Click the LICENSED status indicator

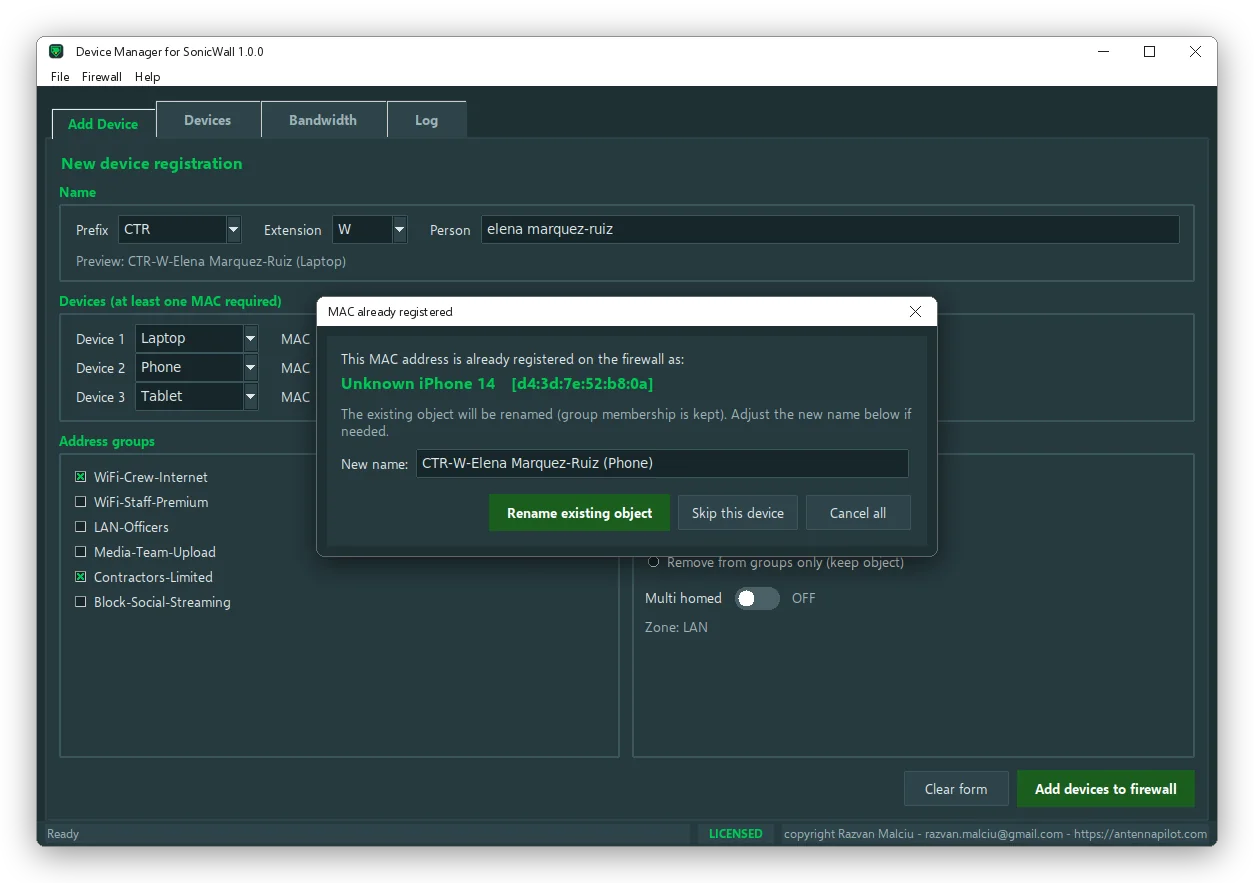pos(736,834)
